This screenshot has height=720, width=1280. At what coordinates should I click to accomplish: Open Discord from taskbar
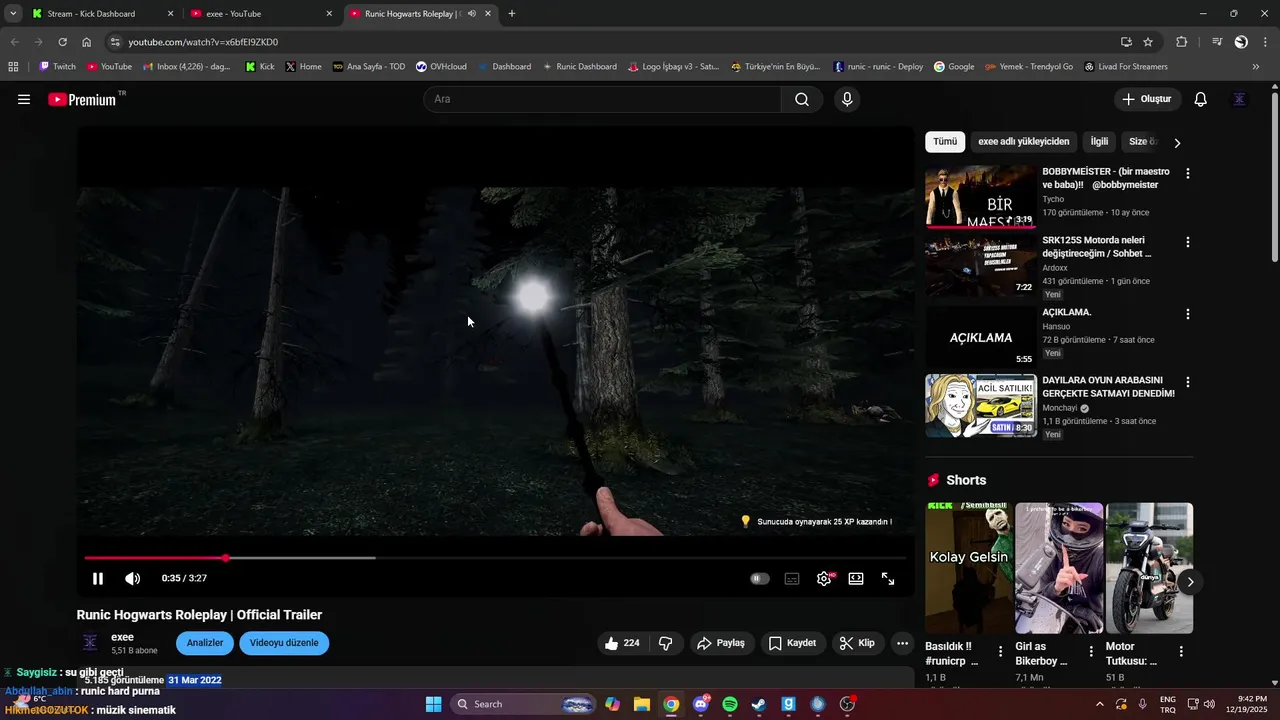[701, 704]
